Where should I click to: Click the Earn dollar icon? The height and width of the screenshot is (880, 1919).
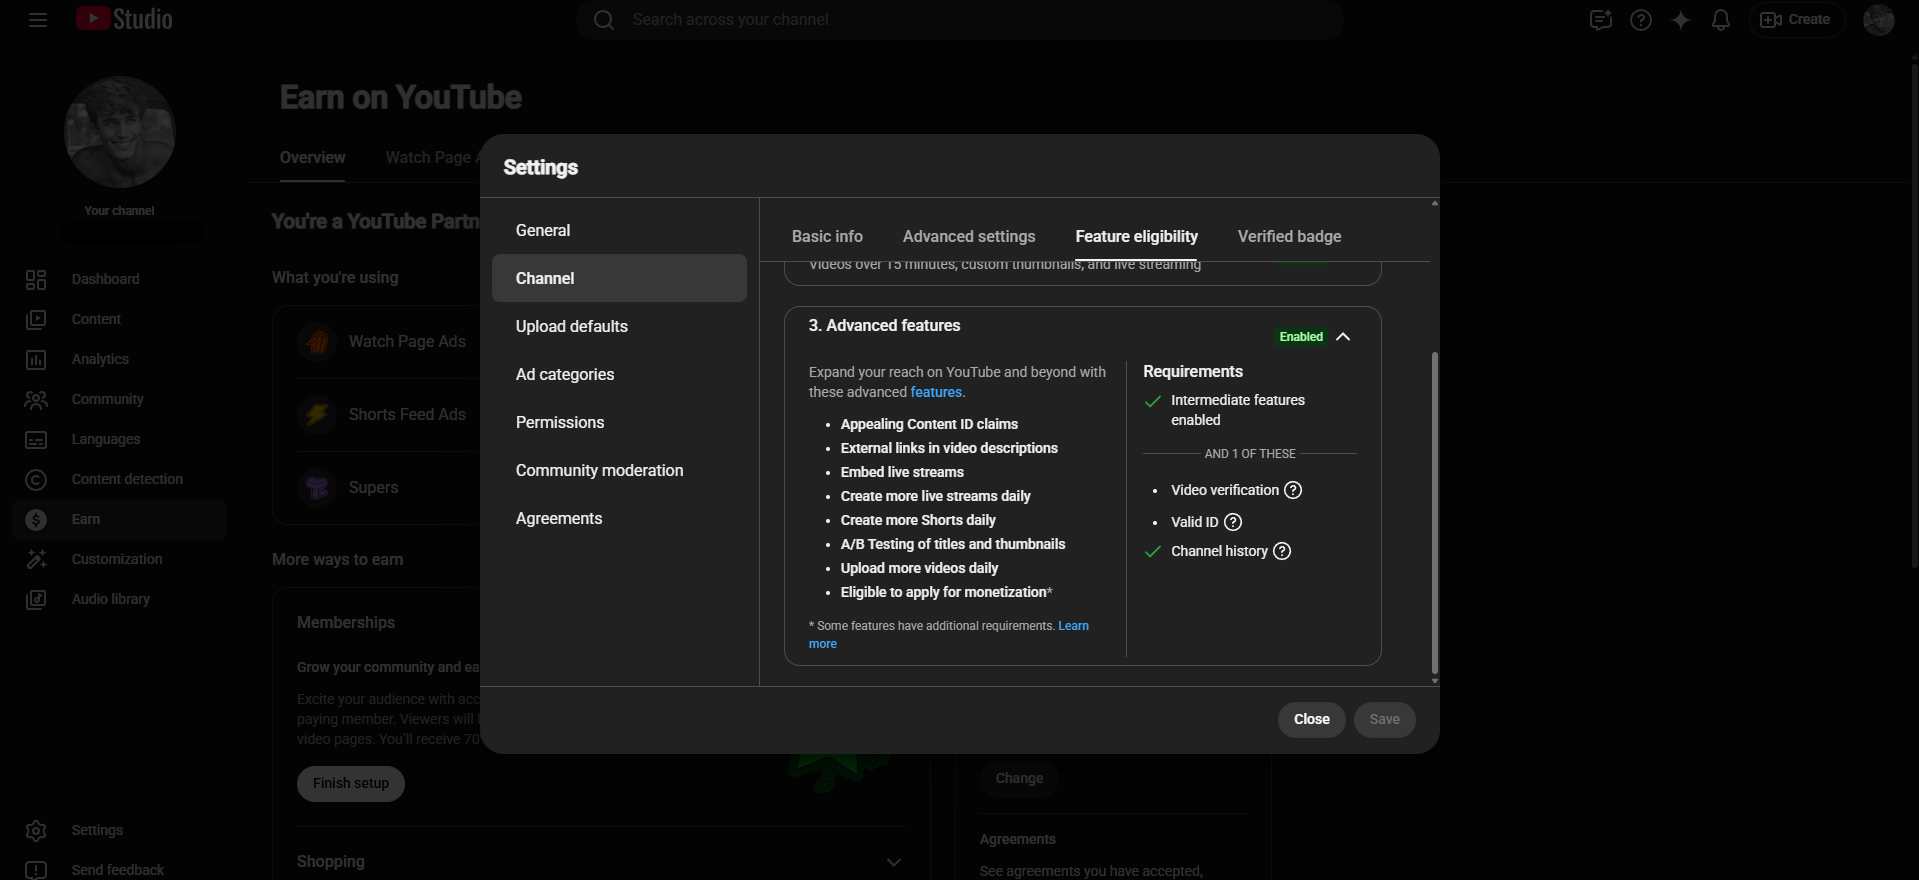point(36,520)
